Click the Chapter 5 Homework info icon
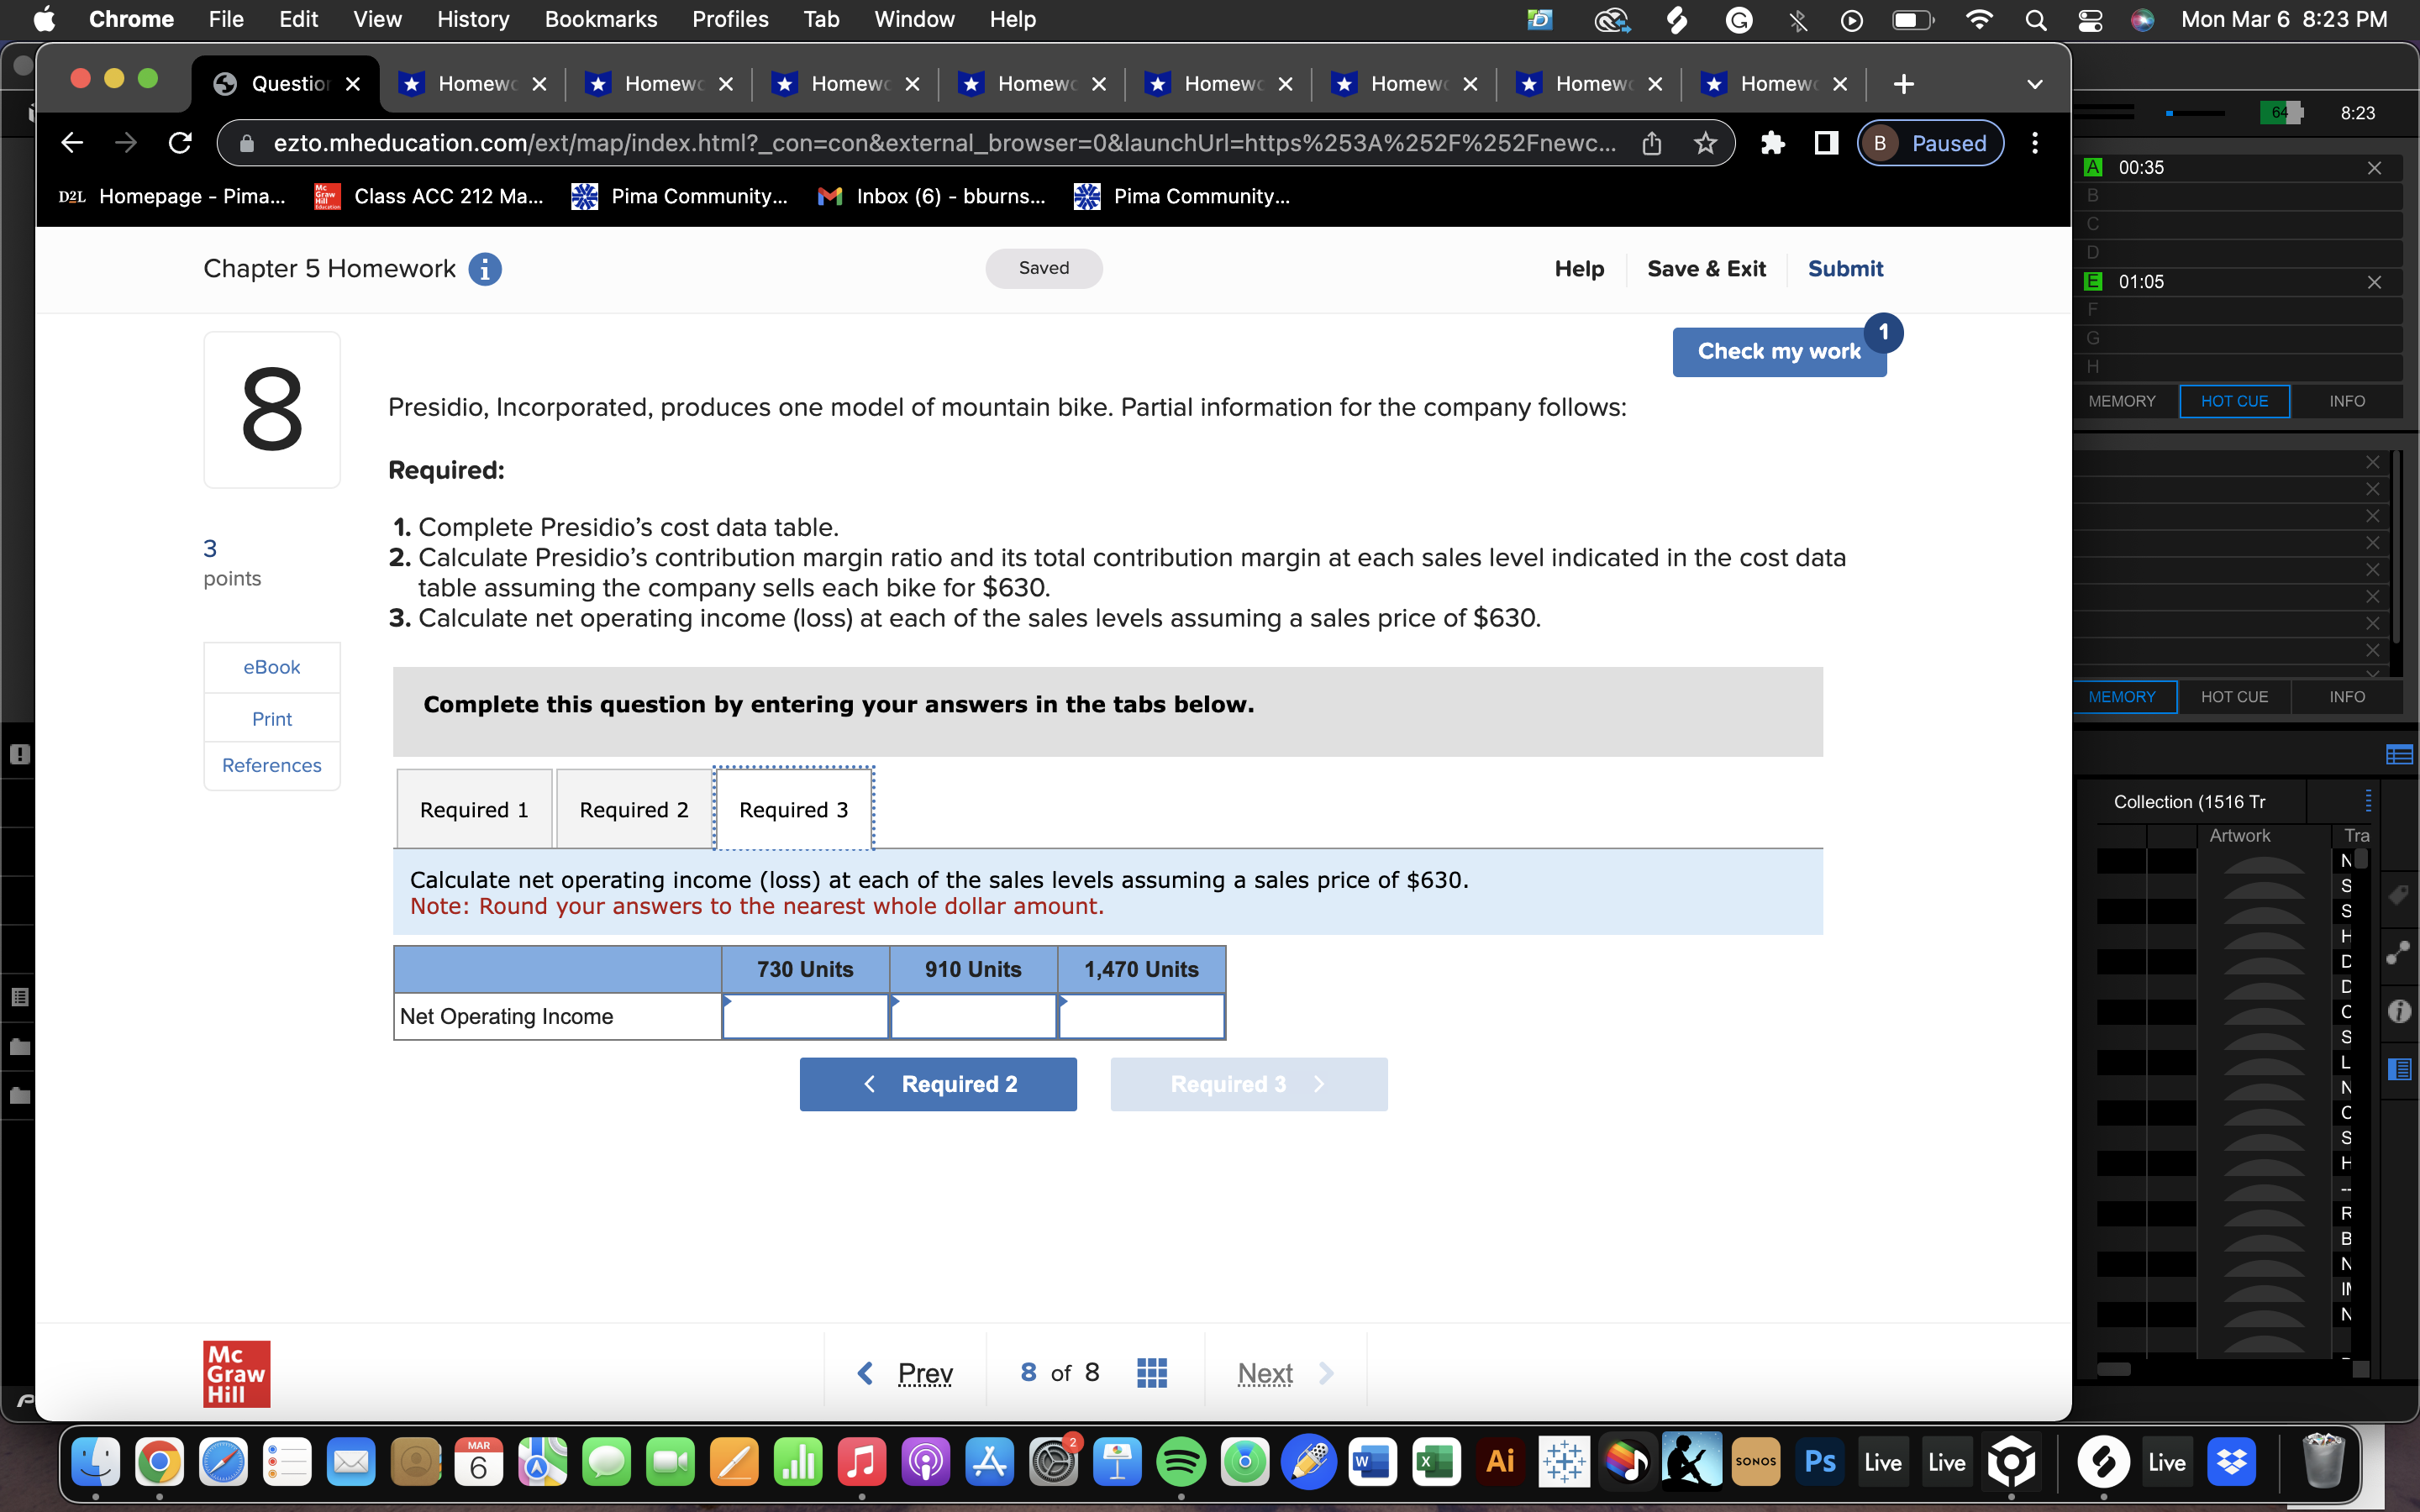2420x1512 pixels. (x=485, y=269)
